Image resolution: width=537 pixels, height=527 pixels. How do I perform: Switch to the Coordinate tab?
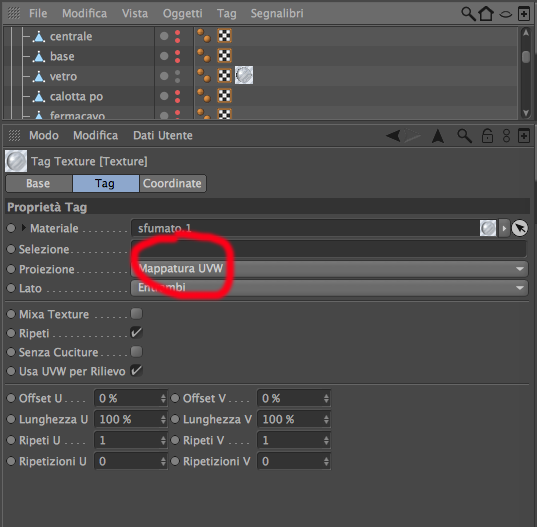click(172, 183)
